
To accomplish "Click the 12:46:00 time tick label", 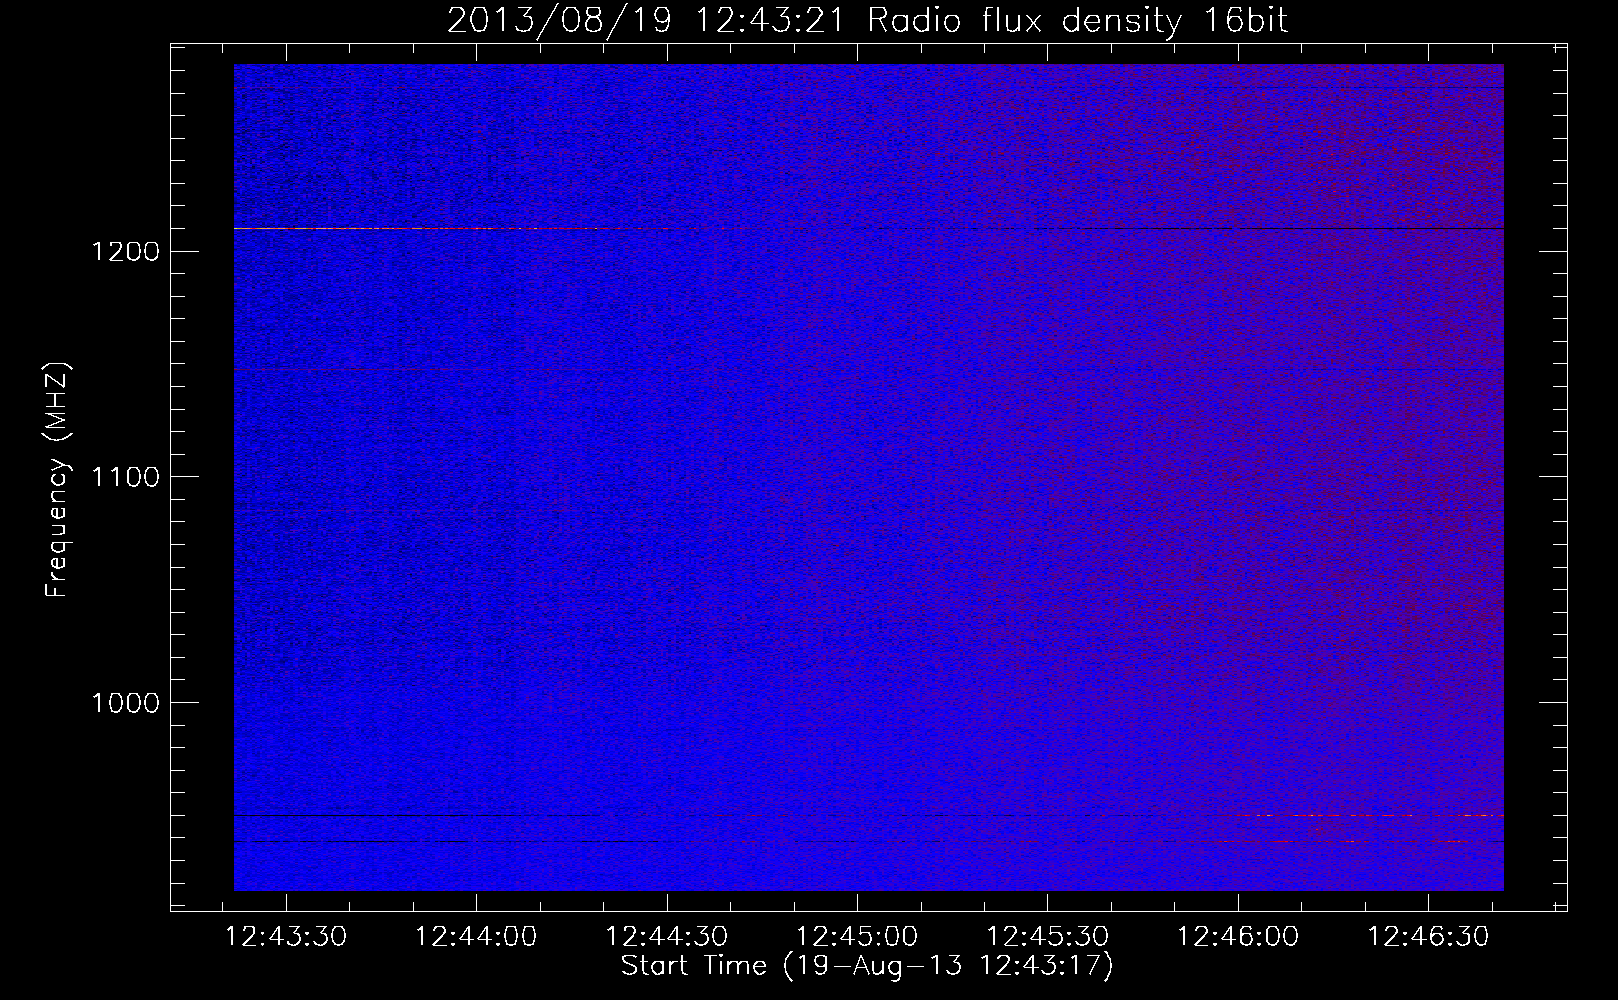I will pos(1238,937).
